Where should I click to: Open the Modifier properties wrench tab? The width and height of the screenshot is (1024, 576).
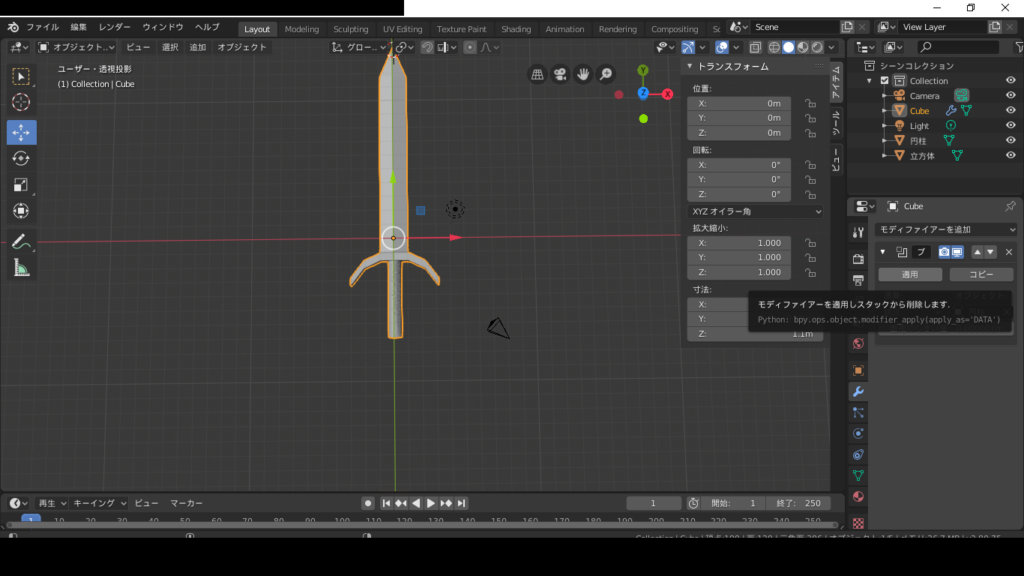click(857, 391)
